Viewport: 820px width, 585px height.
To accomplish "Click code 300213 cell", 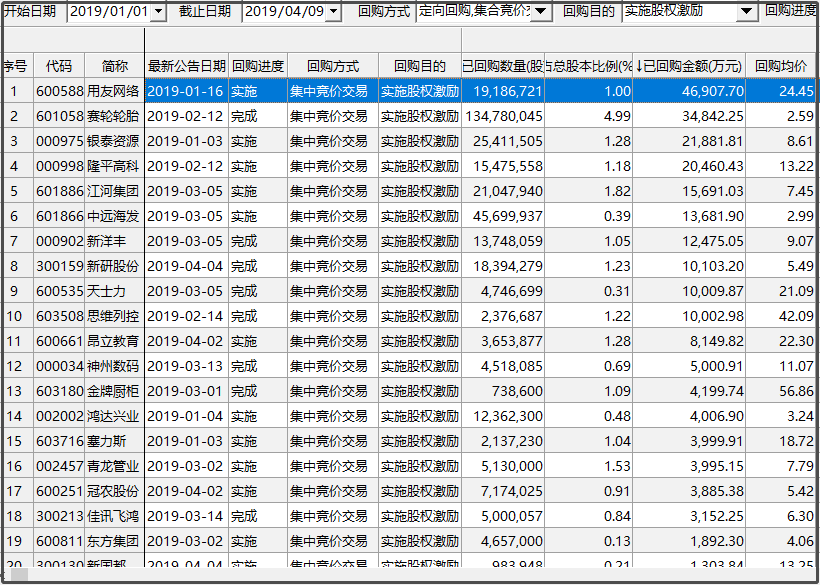I will tap(59, 517).
